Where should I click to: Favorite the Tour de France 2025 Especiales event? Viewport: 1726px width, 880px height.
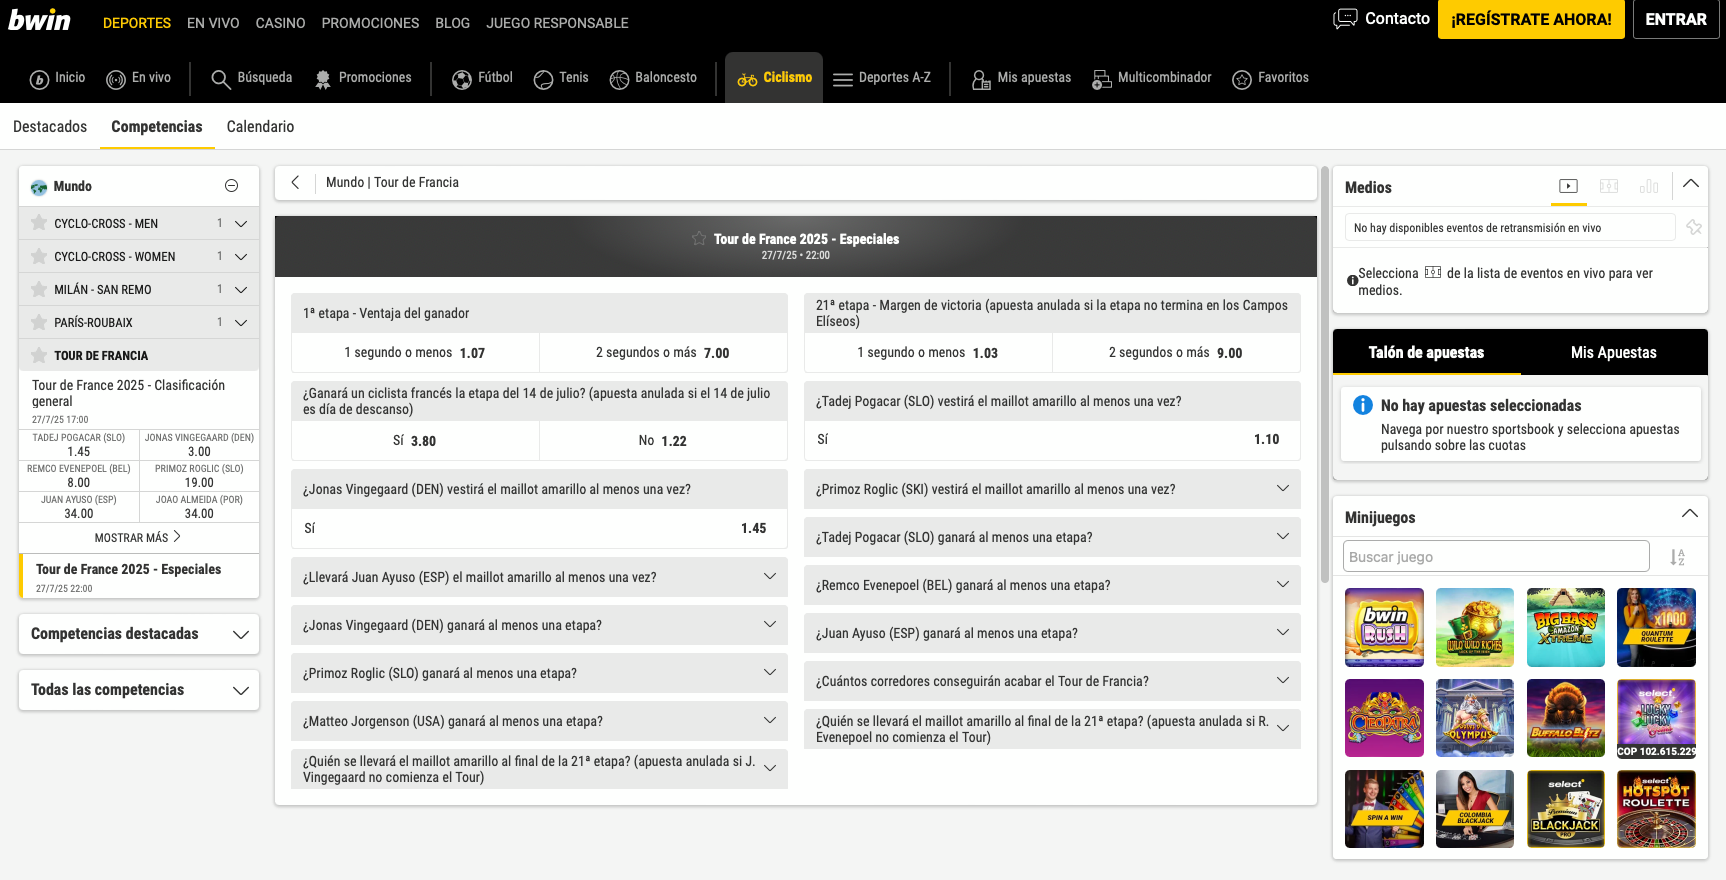699,238
